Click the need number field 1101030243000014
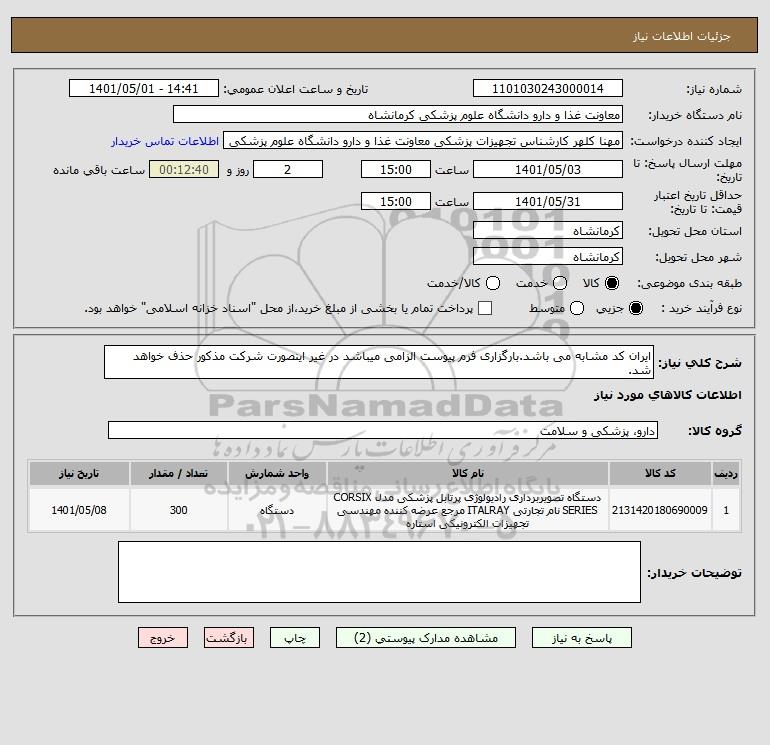 click(x=548, y=89)
